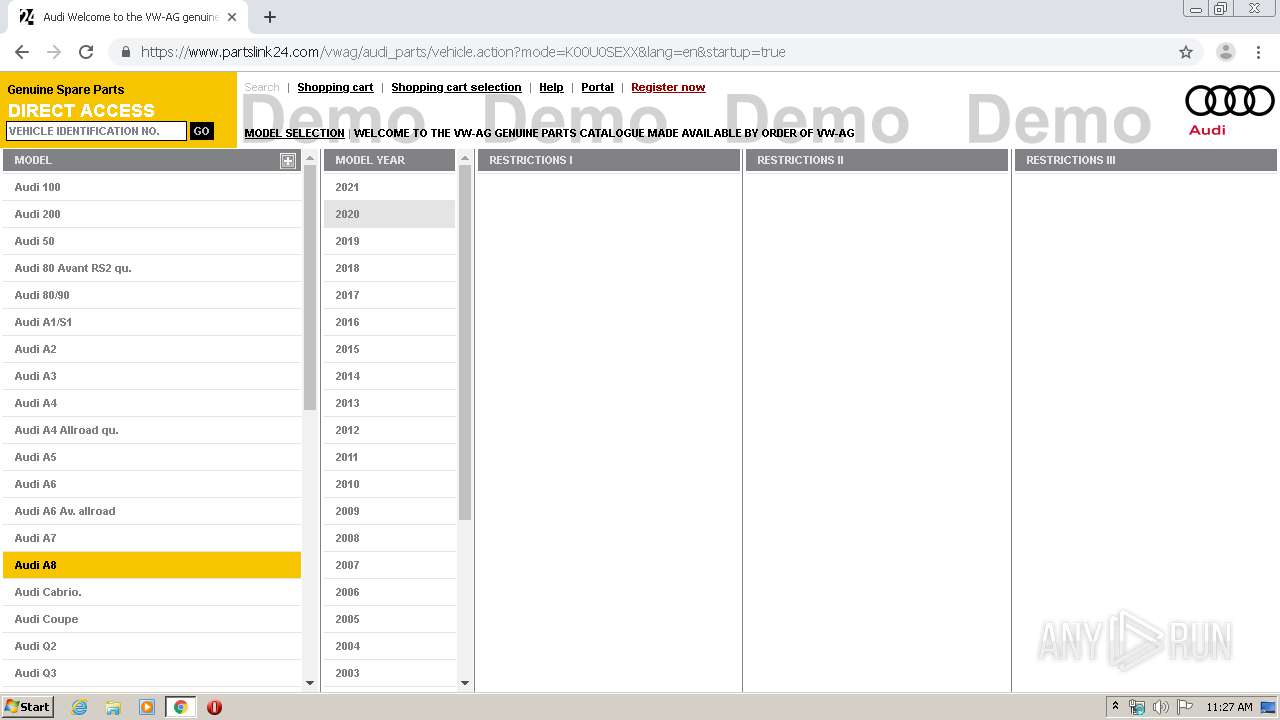
Task: Select model Audi A5
Action: pyautogui.click(x=152, y=457)
